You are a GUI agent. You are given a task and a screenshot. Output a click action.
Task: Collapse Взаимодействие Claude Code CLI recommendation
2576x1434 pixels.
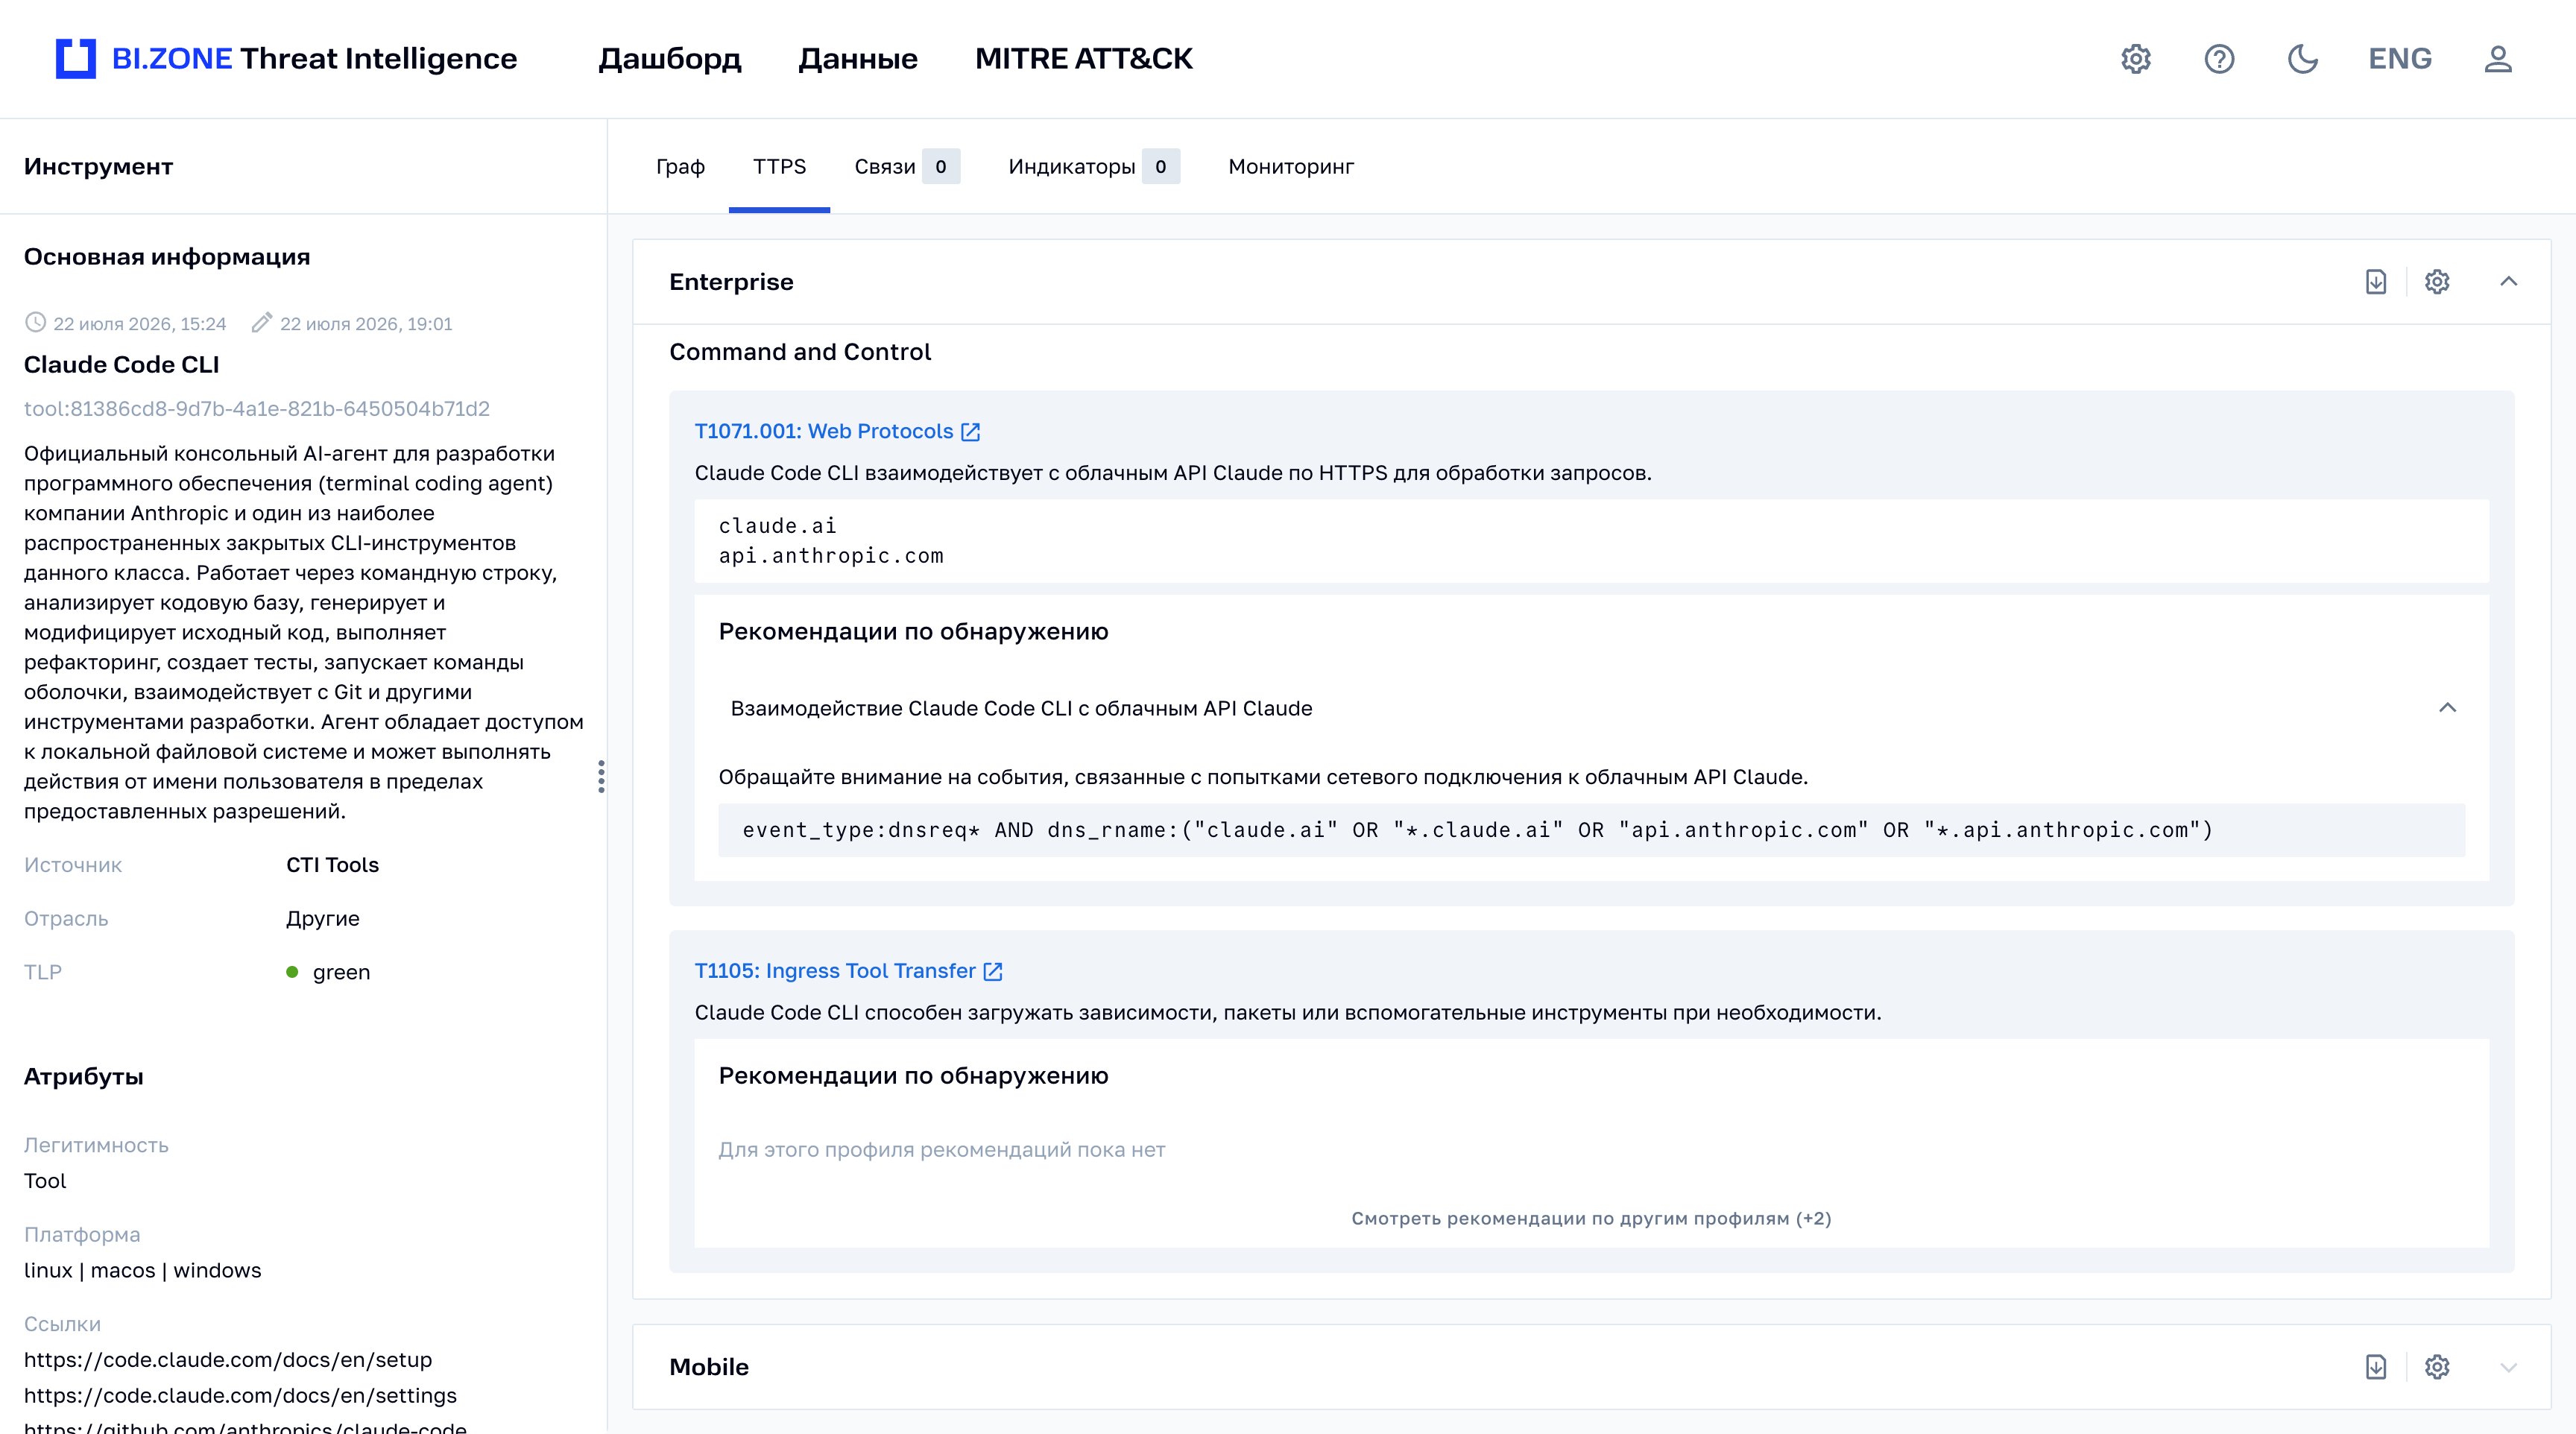click(x=2447, y=708)
